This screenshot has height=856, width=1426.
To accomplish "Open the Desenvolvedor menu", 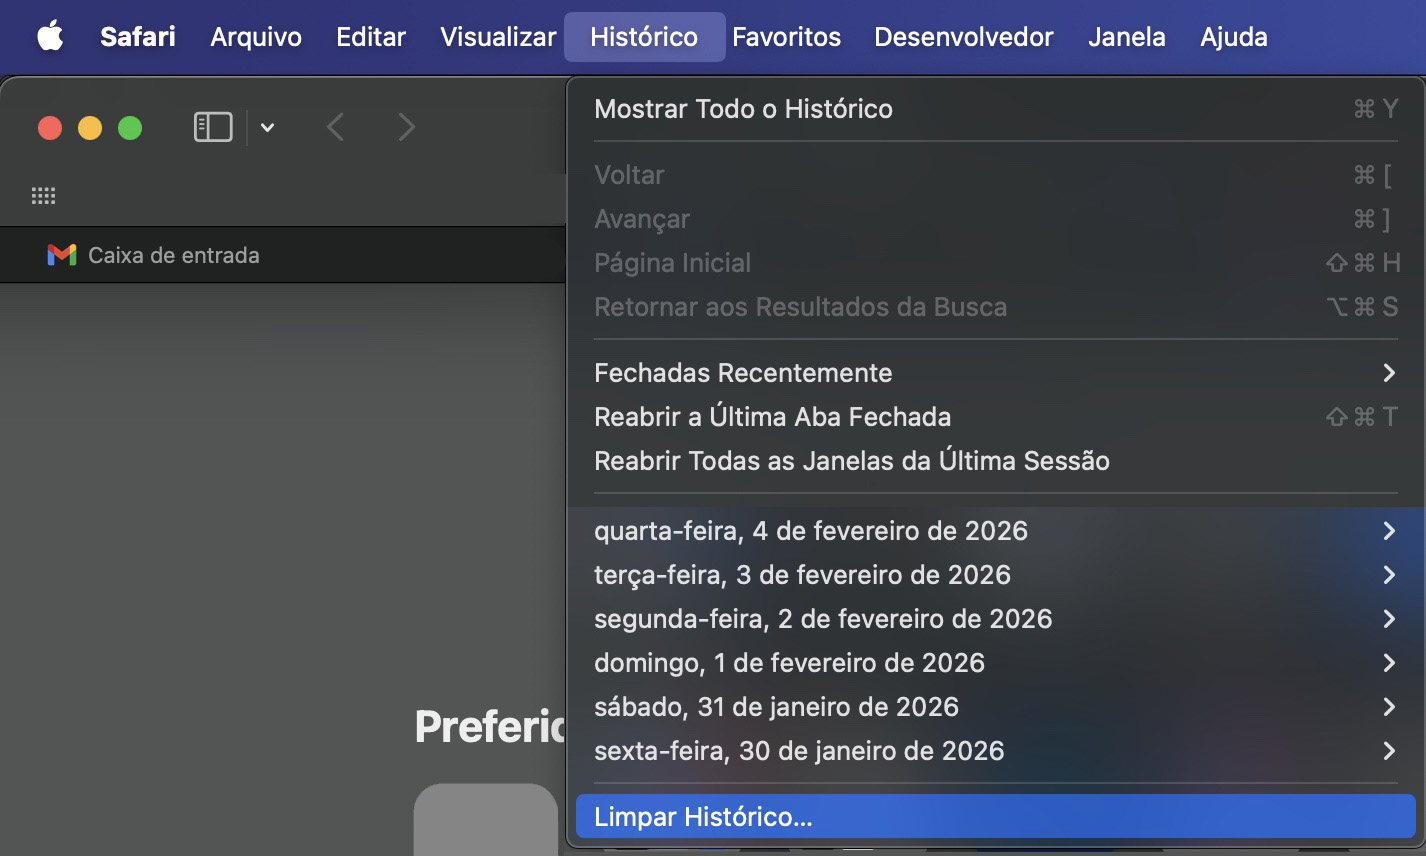I will tap(963, 37).
